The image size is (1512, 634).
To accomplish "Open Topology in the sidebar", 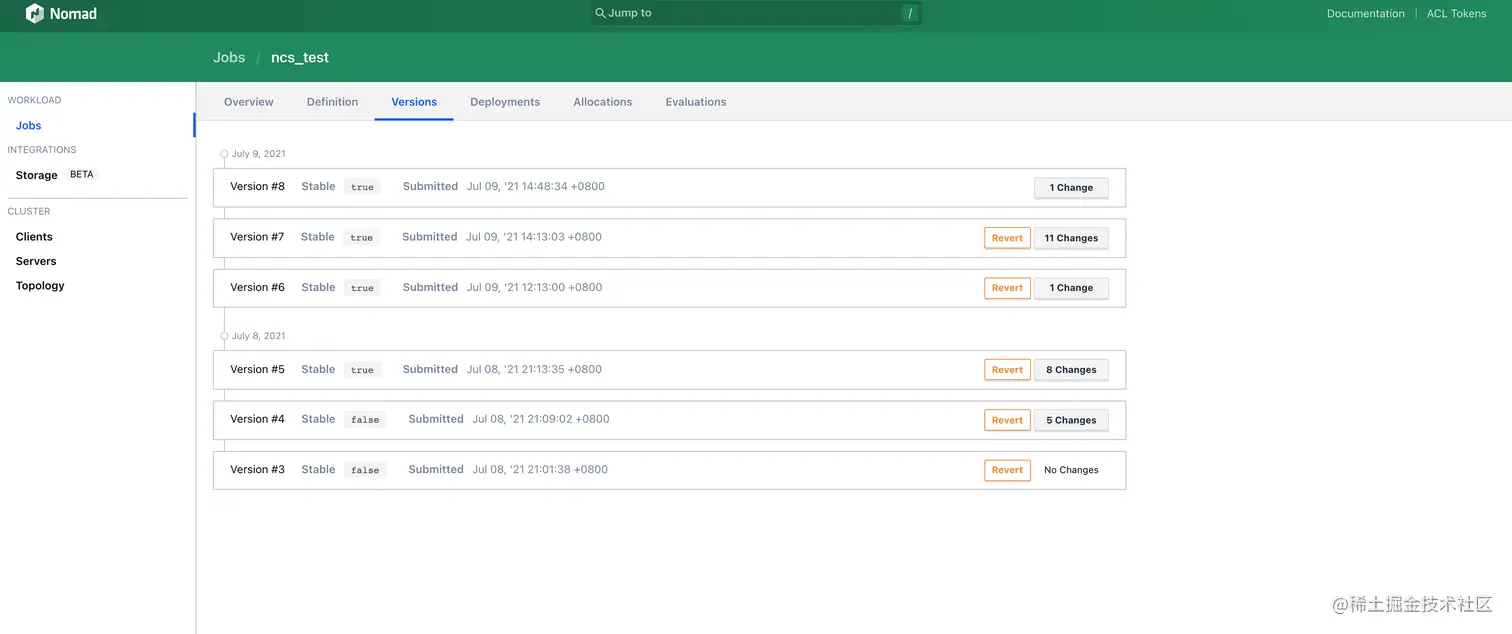I will [40, 286].
